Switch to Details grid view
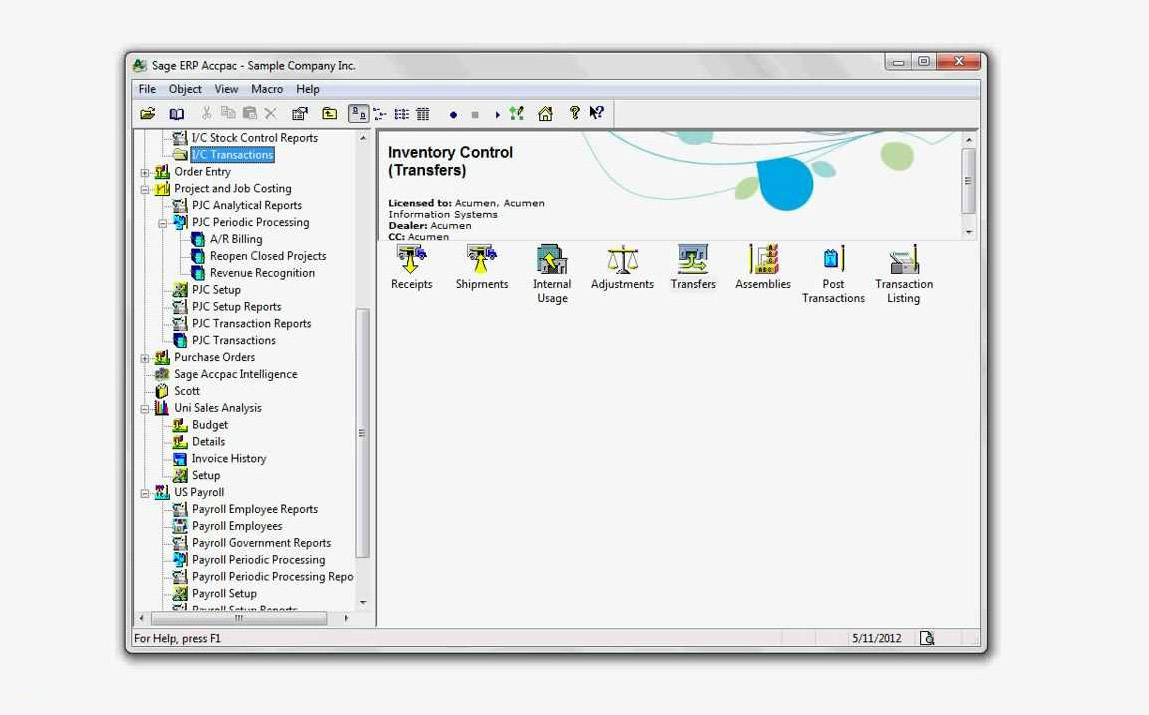1149x715 pixels. (x=423, y=114)
